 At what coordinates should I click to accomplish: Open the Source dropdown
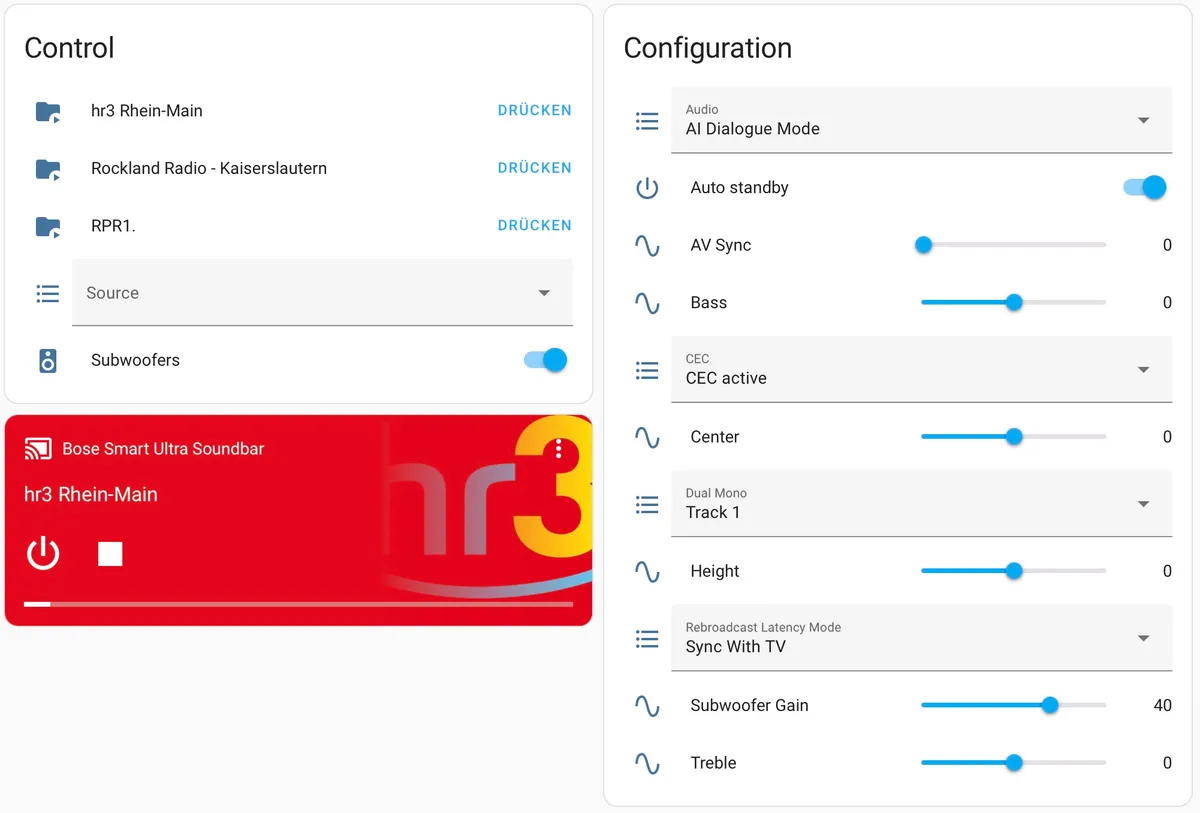pyautogui.click(x=322, y=293)
